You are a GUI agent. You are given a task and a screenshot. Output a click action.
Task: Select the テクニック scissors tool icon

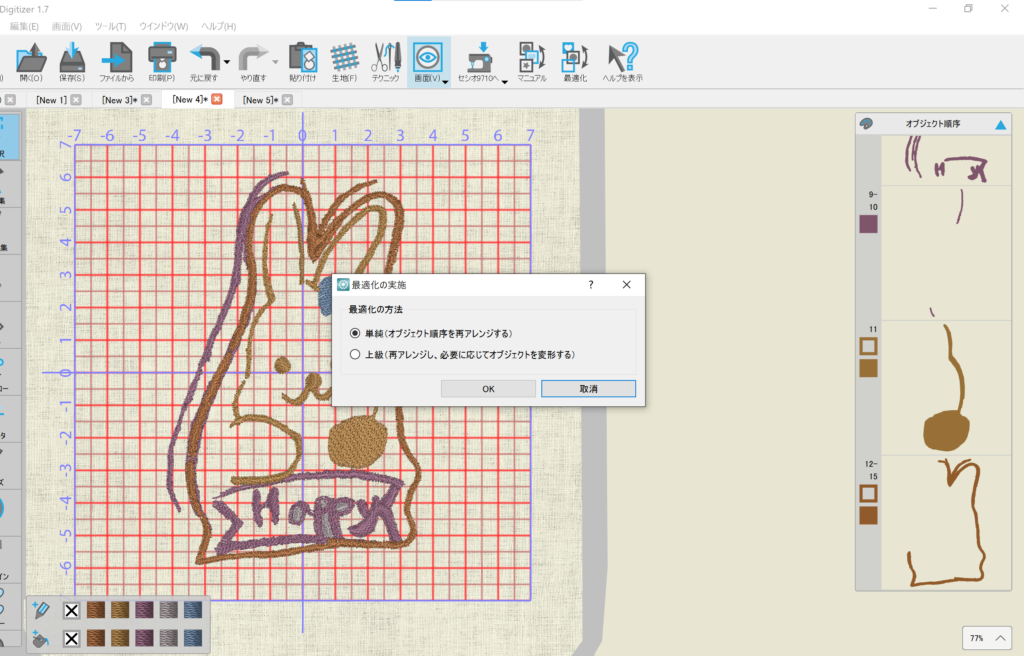(x=385, y=58)
